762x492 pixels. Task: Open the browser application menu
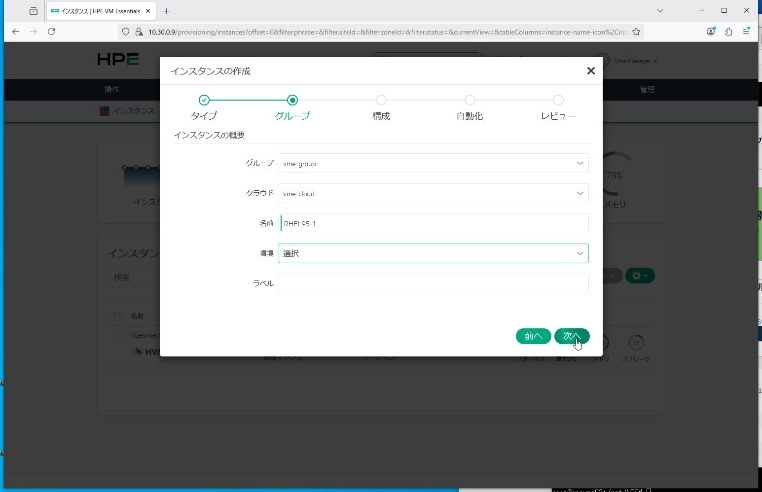click(x=746, y=32)
